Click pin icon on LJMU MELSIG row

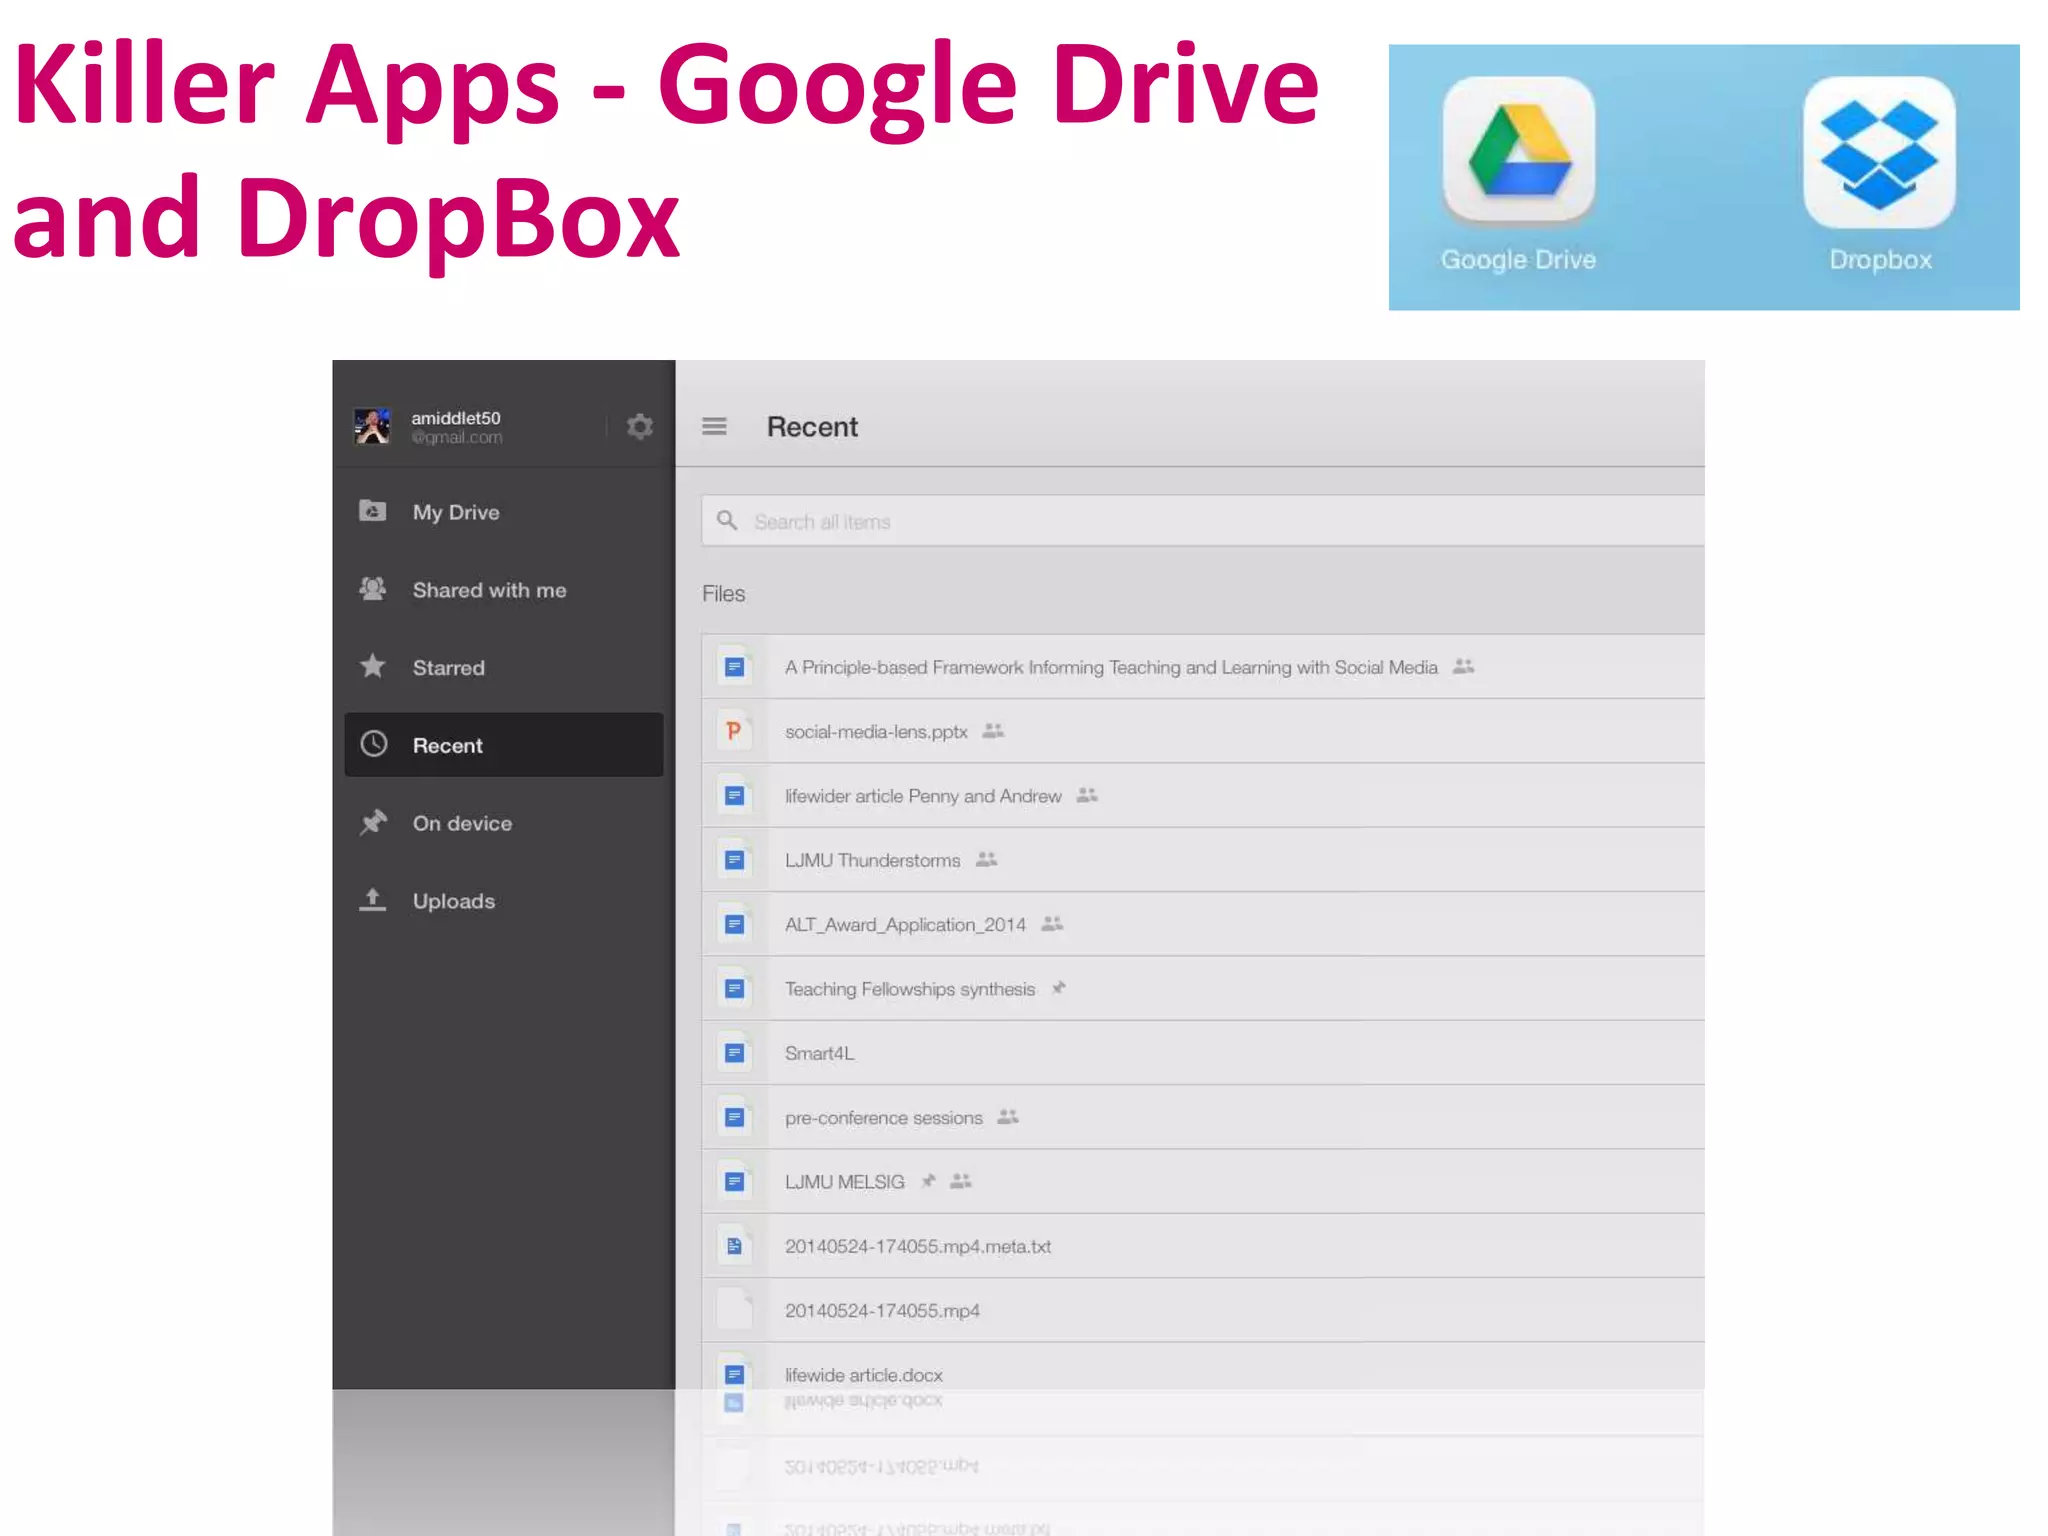(929, 1181)
